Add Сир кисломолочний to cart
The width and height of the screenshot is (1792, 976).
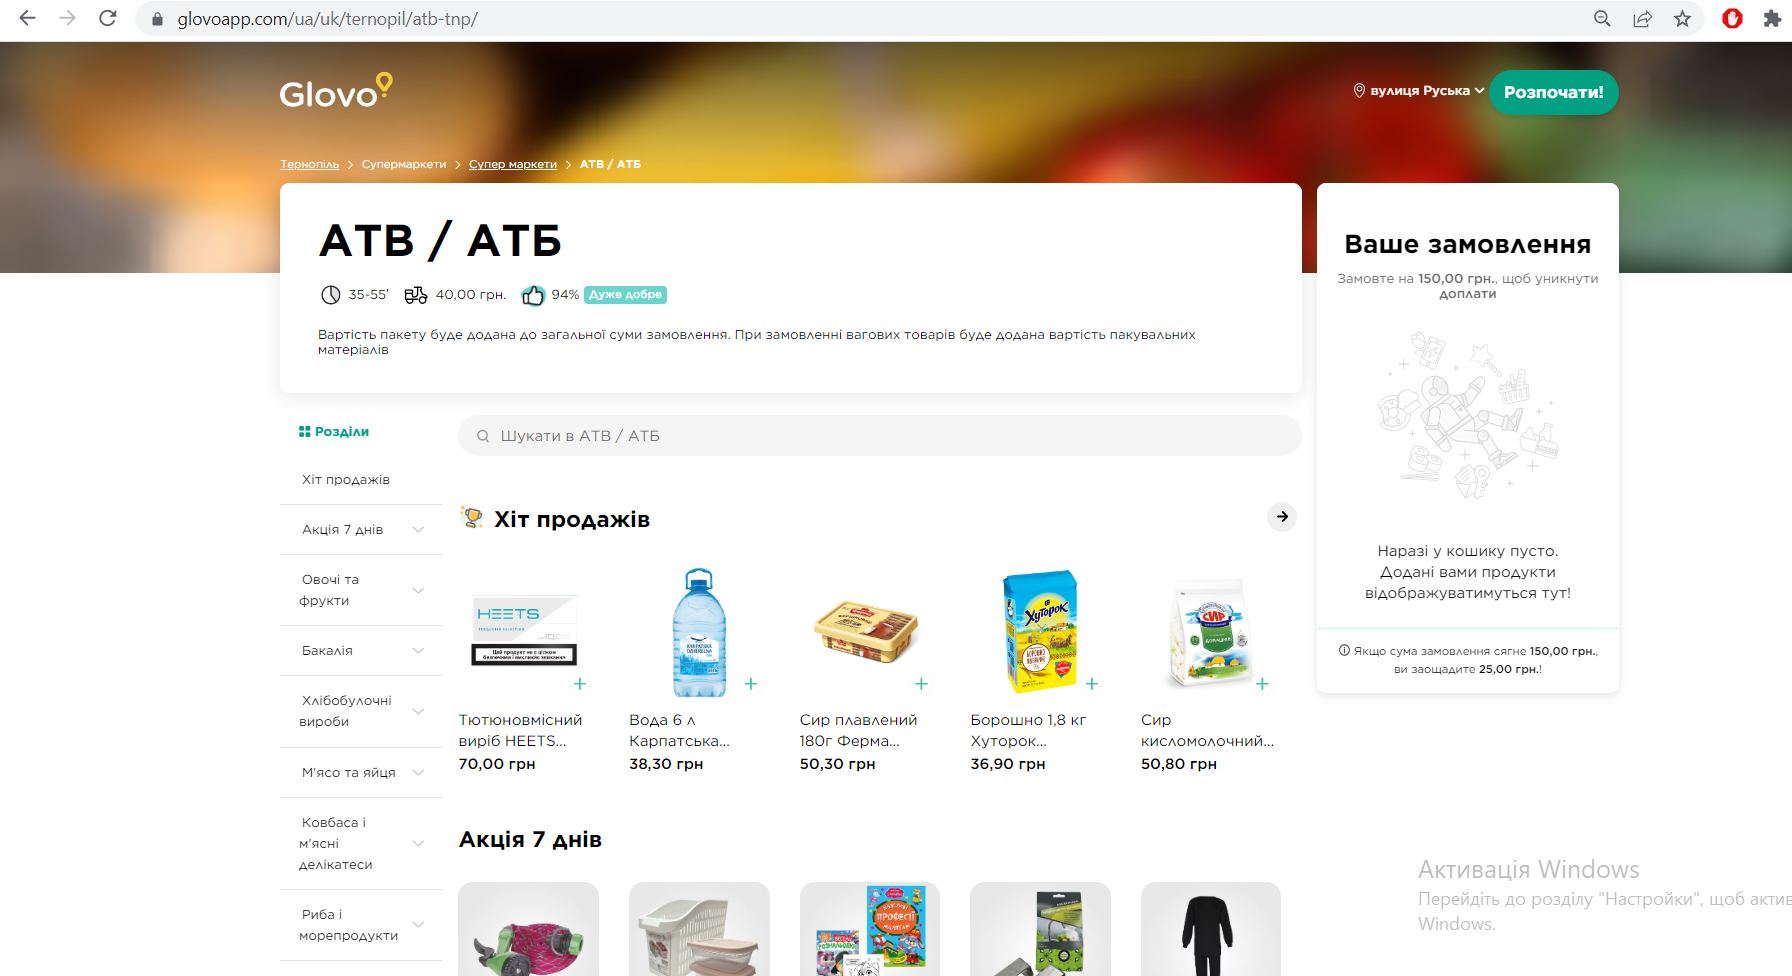click(1263, 684)
